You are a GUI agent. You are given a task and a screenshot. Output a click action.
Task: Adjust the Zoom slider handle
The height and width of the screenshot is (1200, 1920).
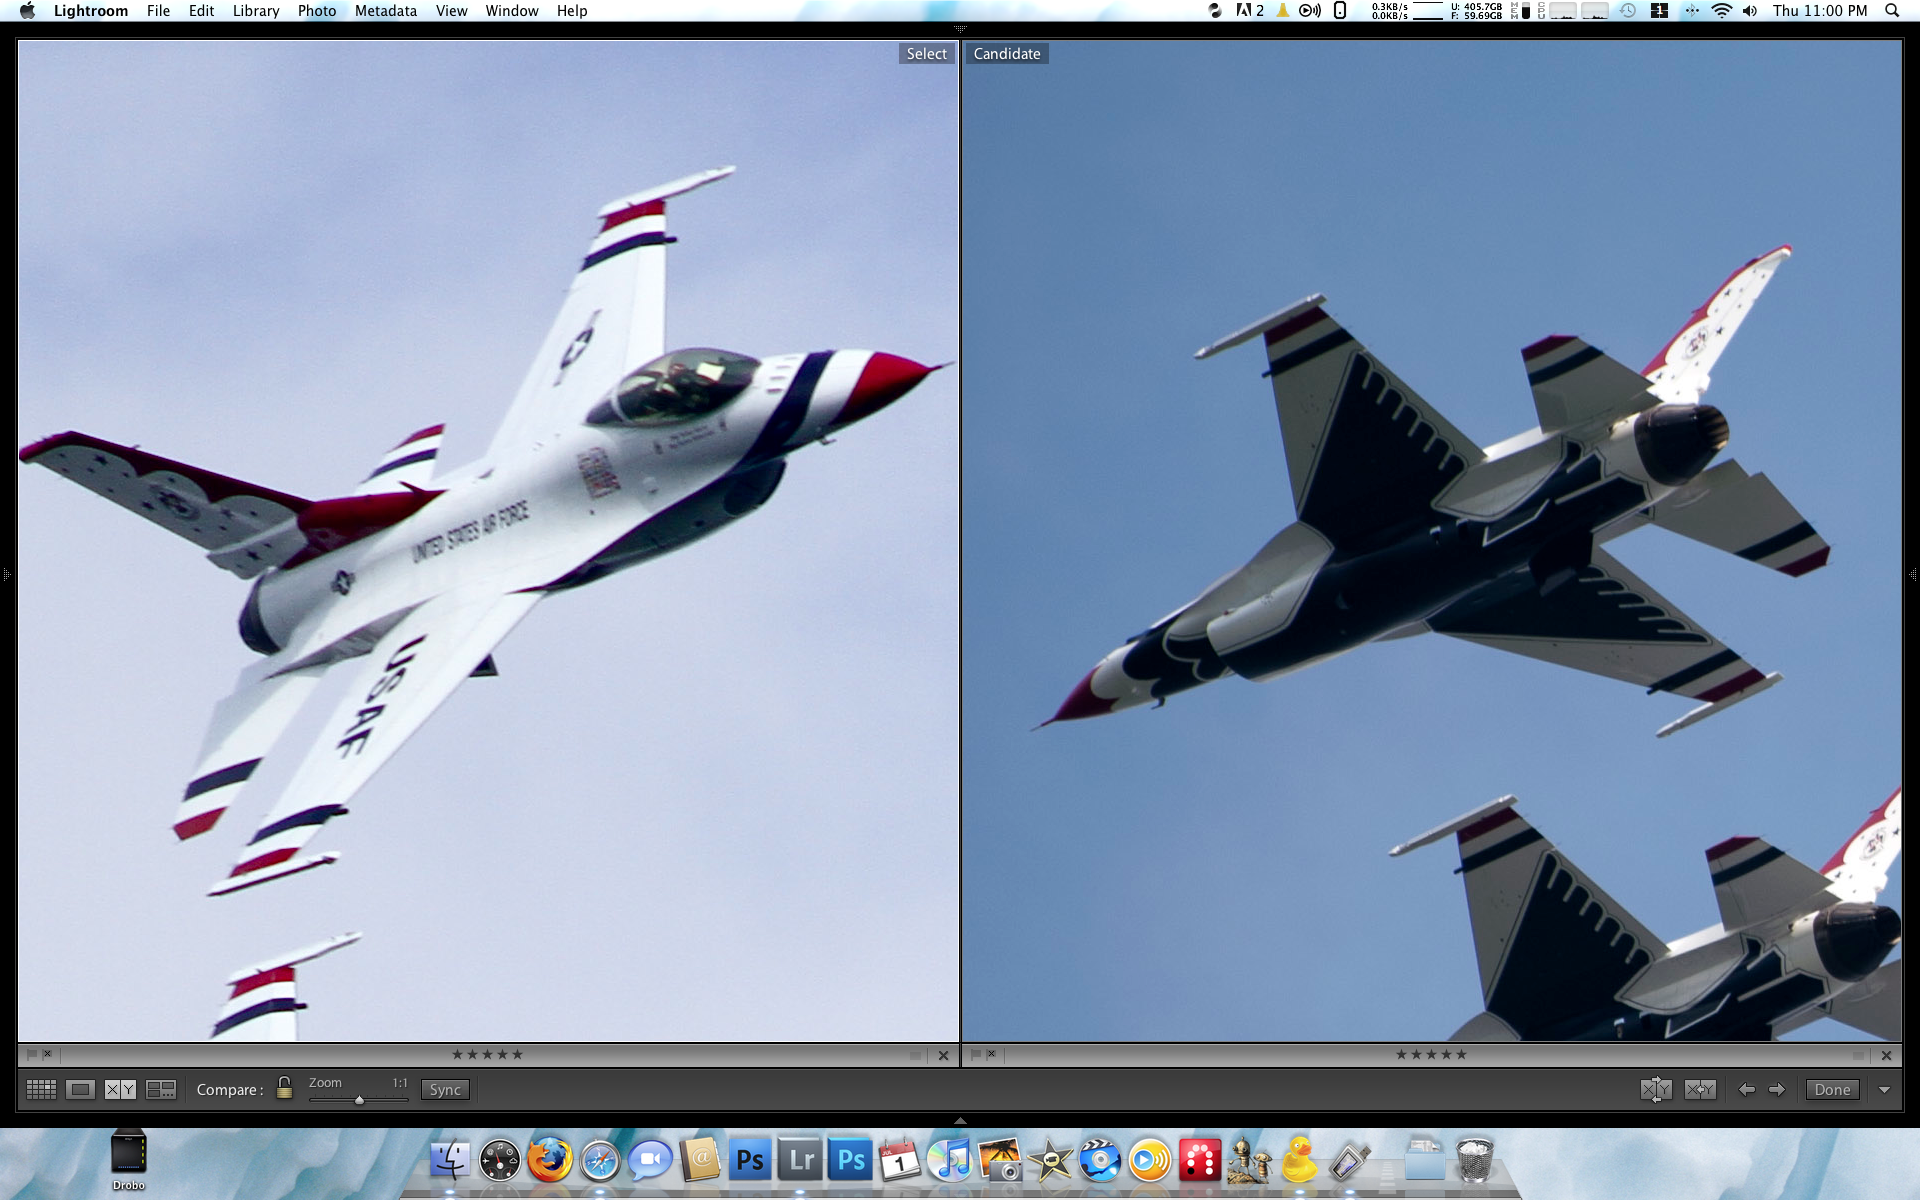tap(359, 1099)
